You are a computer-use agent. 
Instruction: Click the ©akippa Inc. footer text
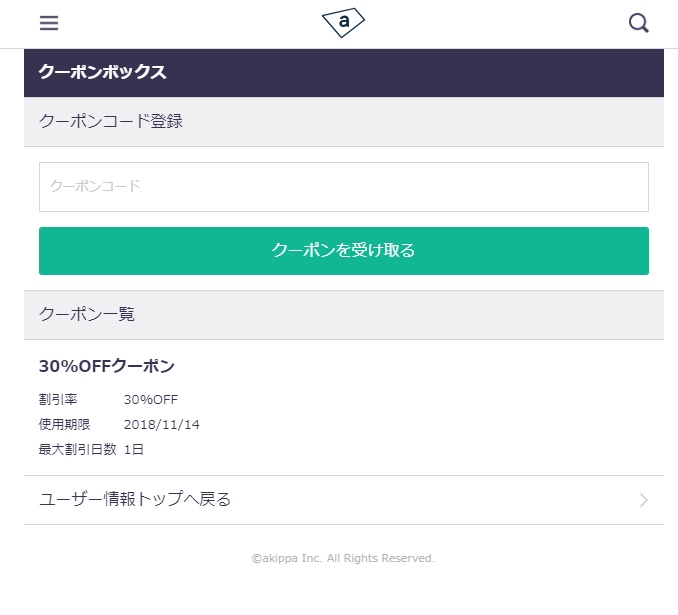tap(287, 558)
